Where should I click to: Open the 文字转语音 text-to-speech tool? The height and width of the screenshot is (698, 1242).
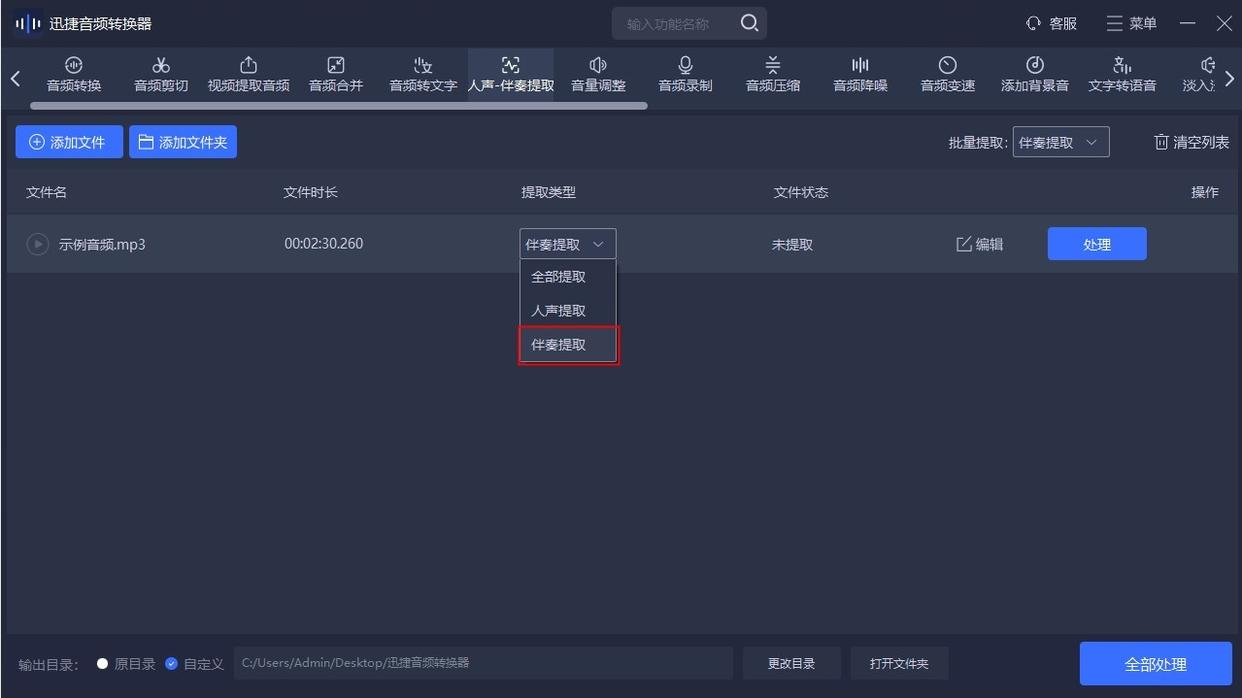pos(1122,75)
